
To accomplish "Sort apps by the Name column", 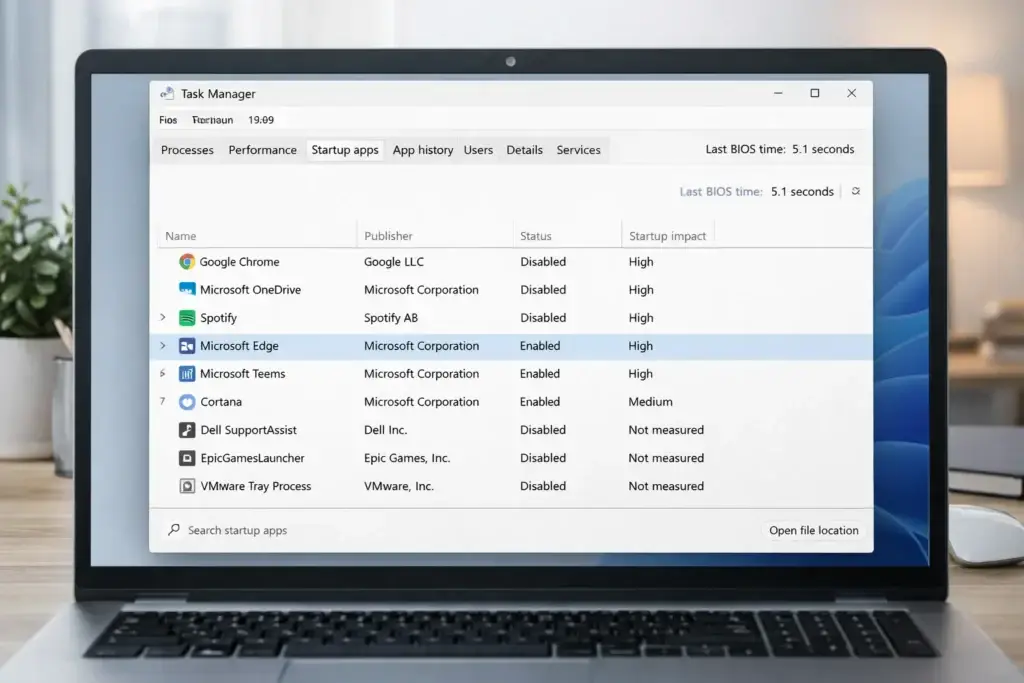I will (181, 236).
